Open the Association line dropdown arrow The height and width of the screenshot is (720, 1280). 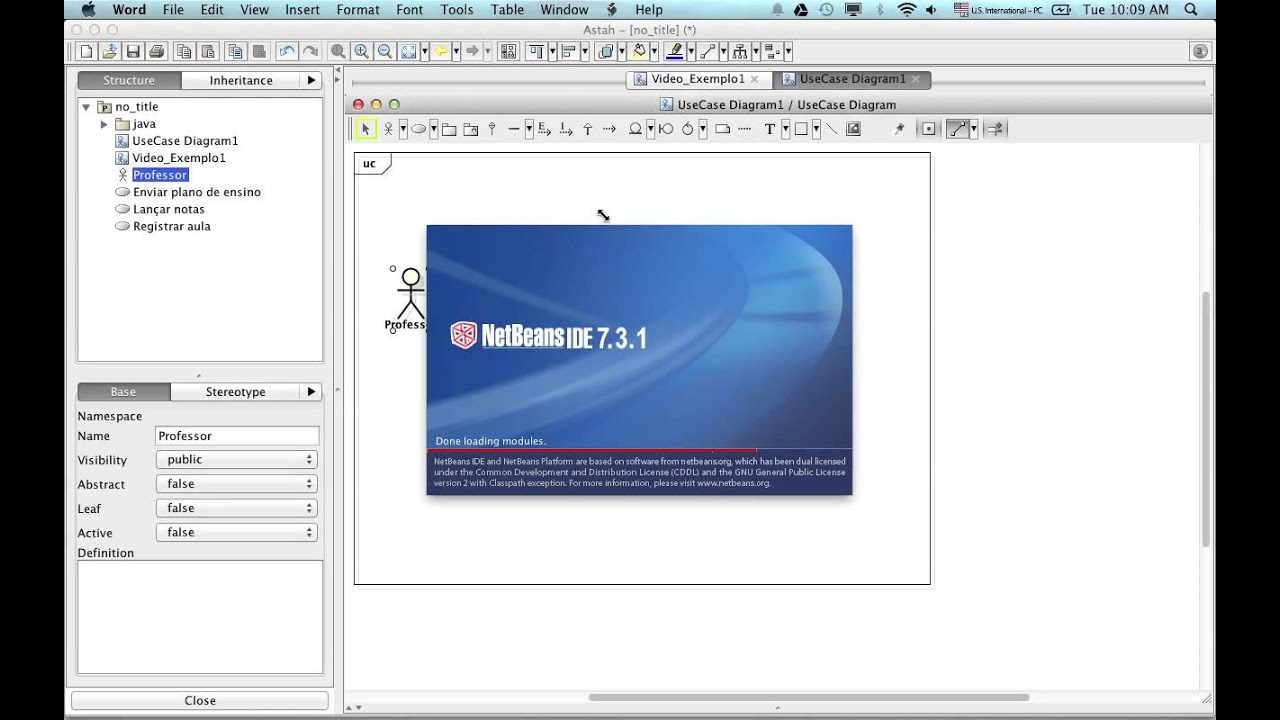click(x=528, y=129)
